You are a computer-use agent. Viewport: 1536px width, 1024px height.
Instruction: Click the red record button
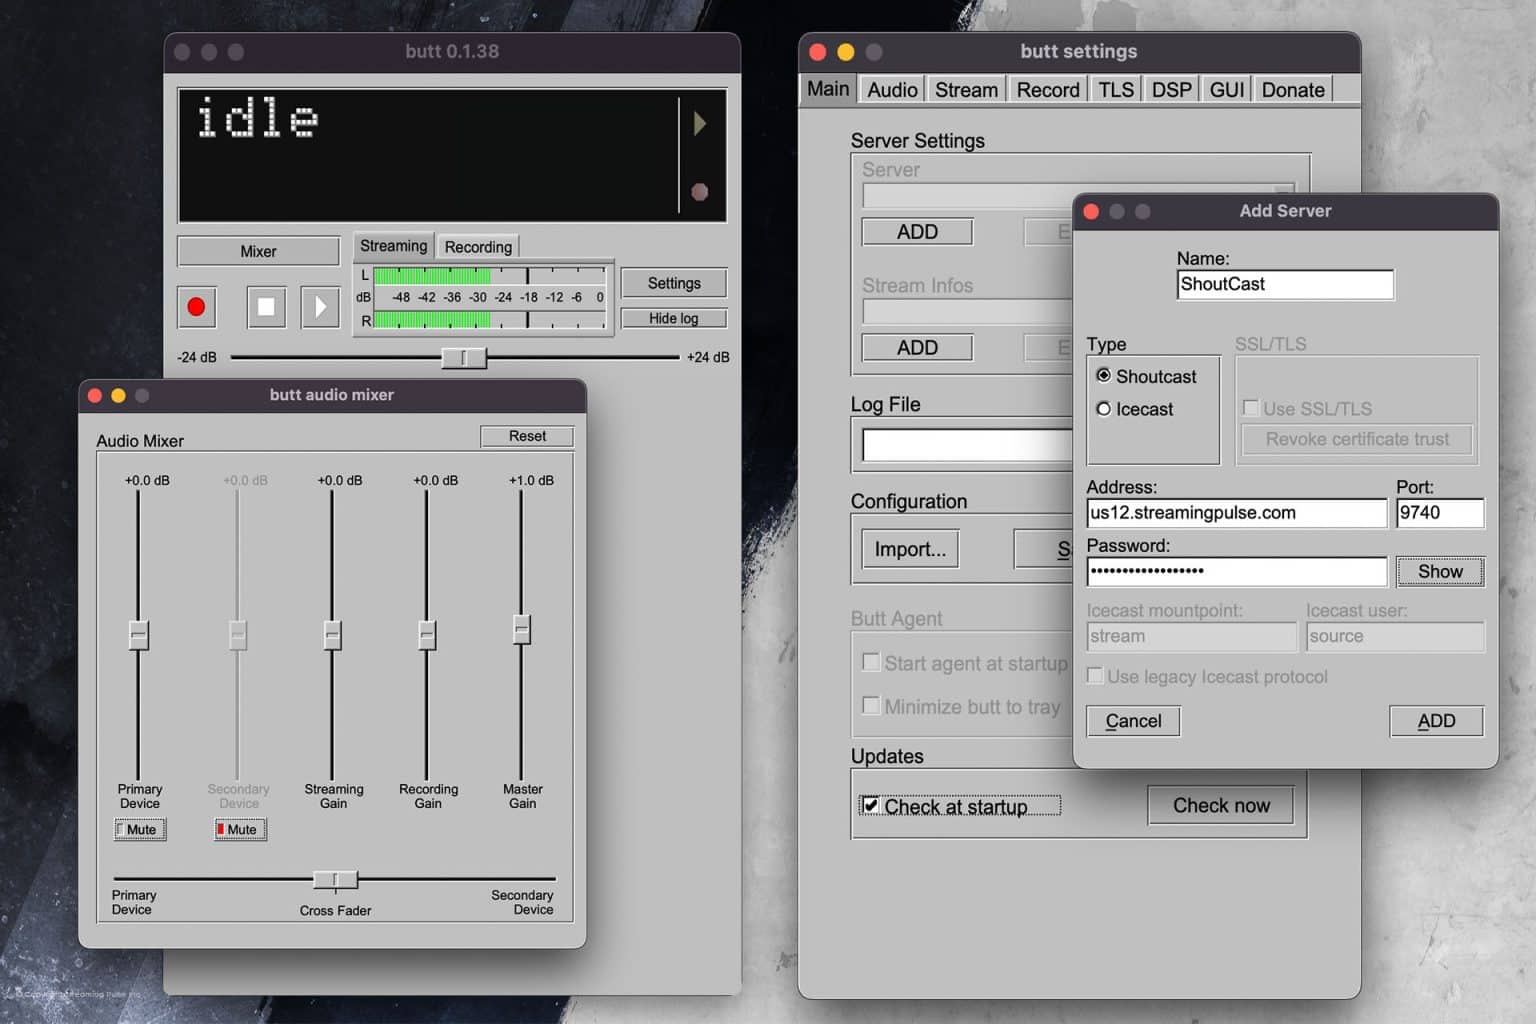[197, 307]
